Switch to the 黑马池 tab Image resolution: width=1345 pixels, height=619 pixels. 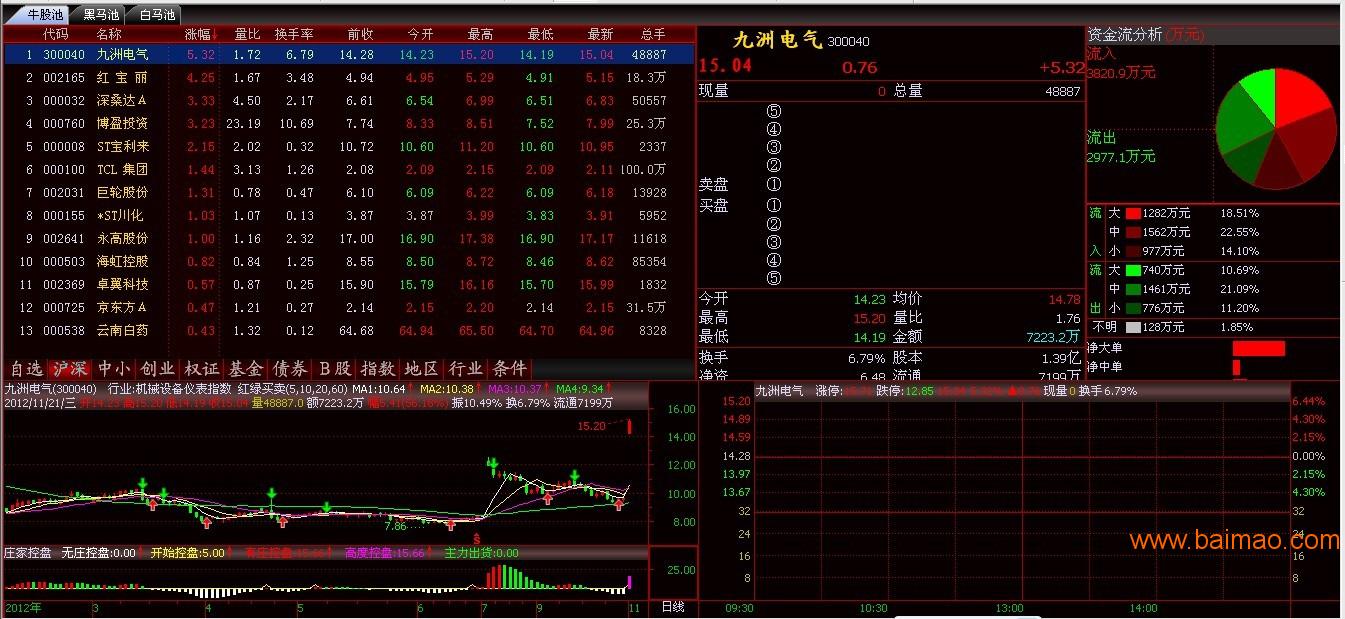click(x=101, y=14)
